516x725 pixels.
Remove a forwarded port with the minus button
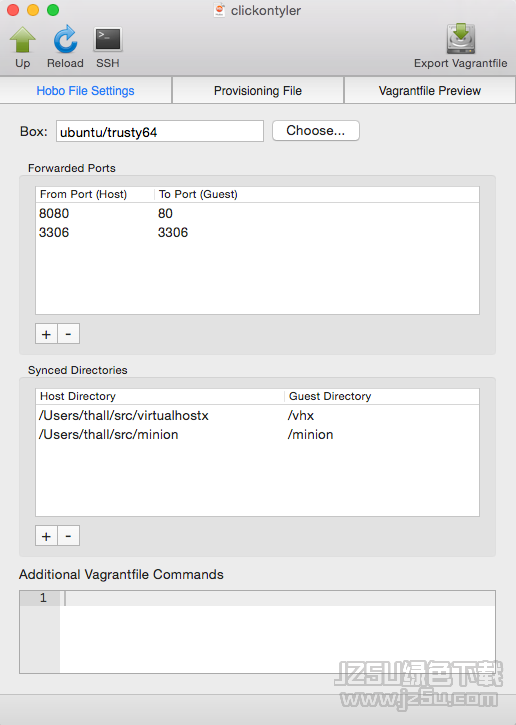68,334
